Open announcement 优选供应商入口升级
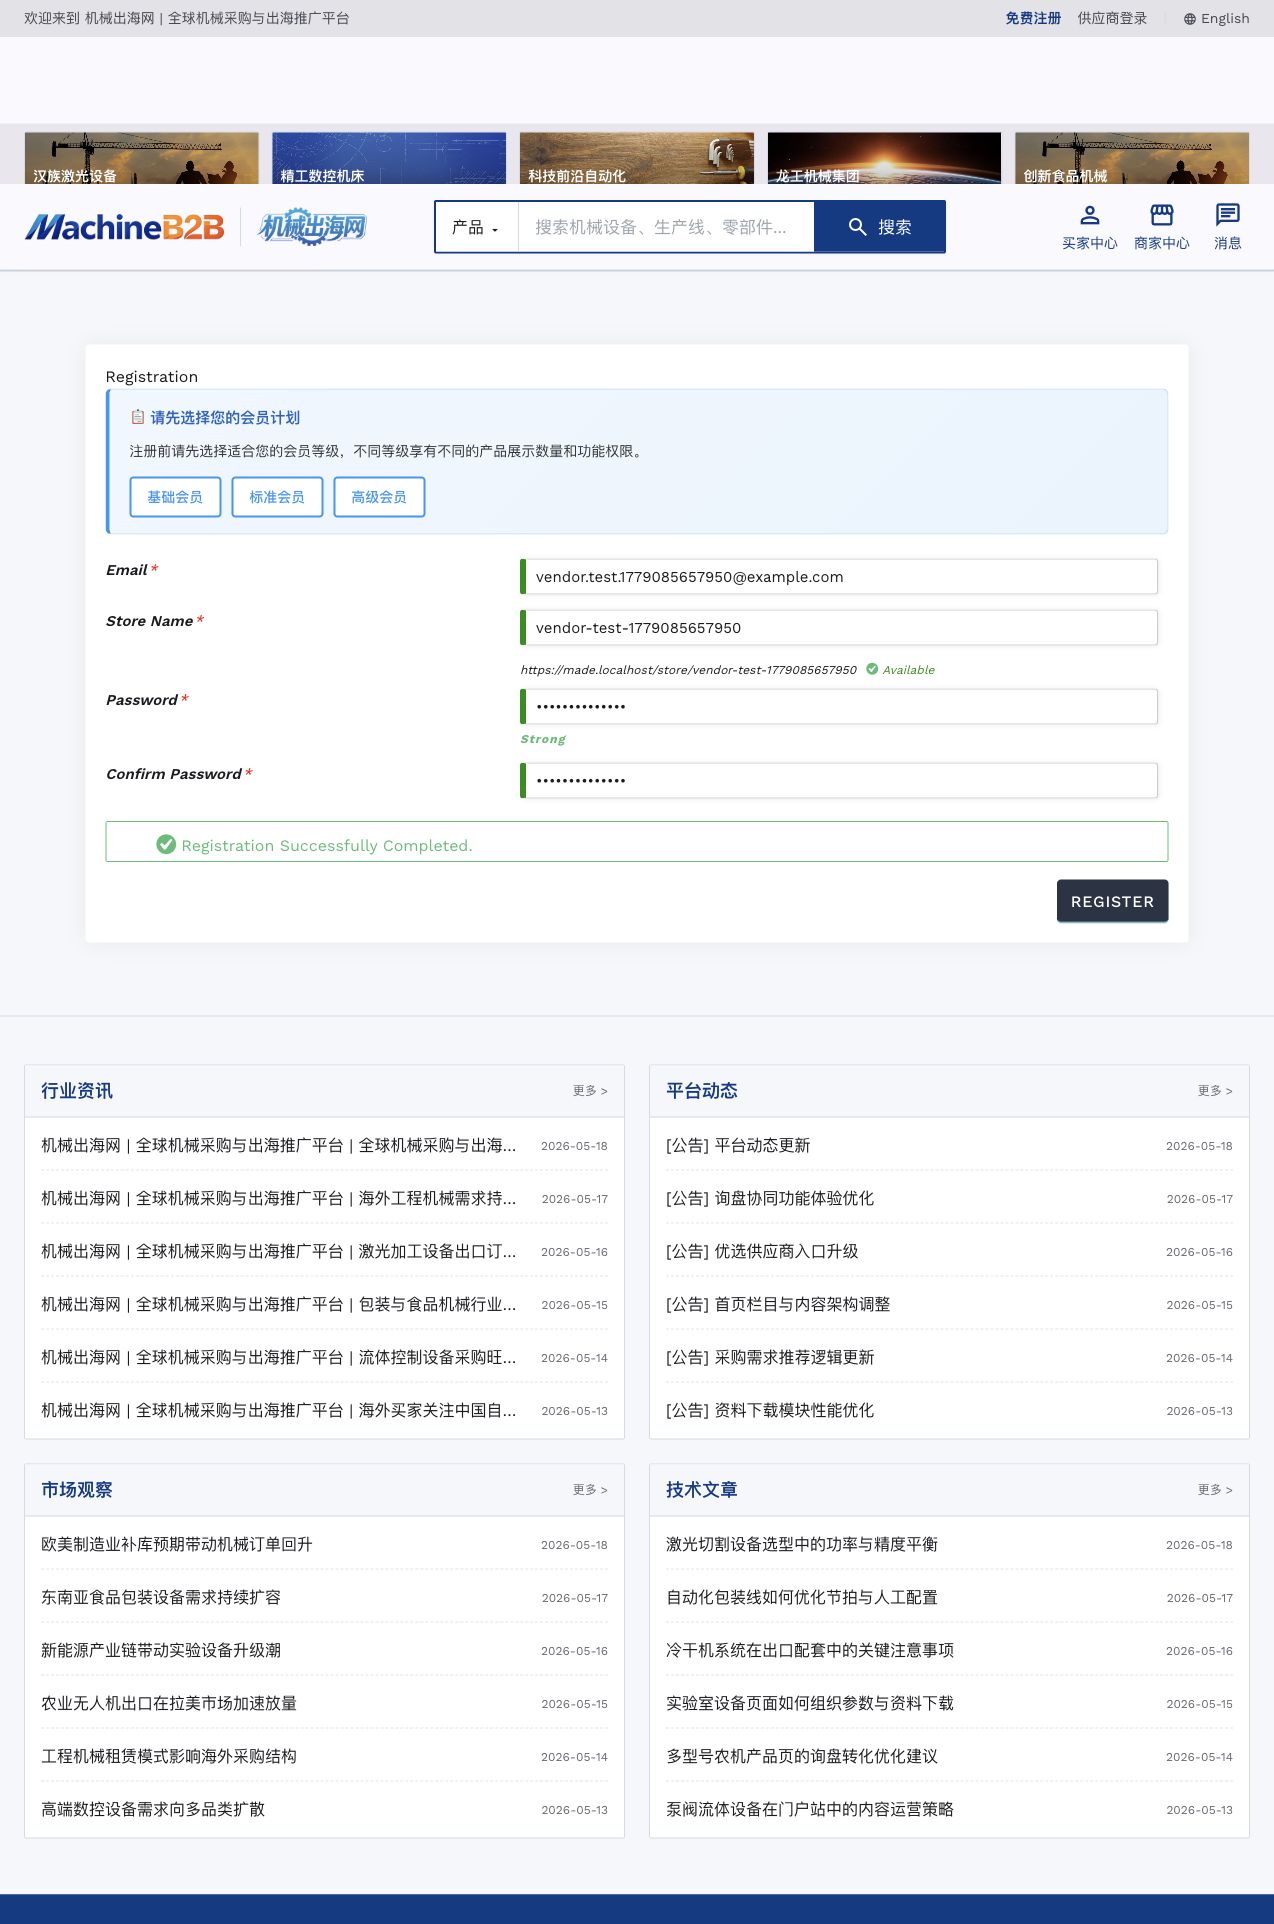 tap(762, 1251)
